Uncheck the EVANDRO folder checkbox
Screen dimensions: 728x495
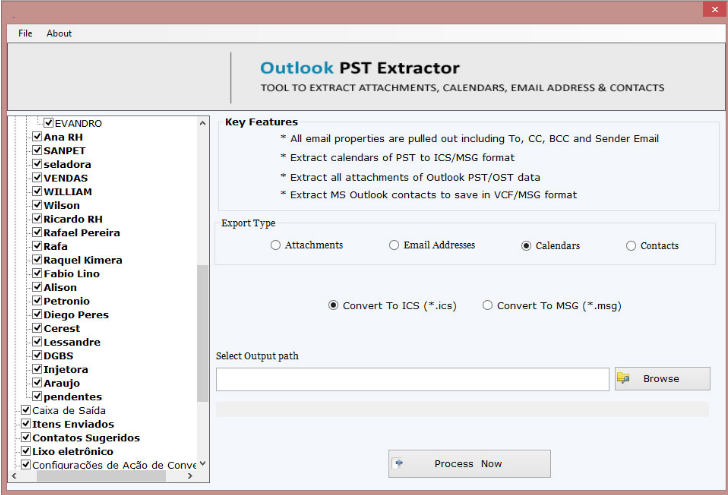point(49,123)
